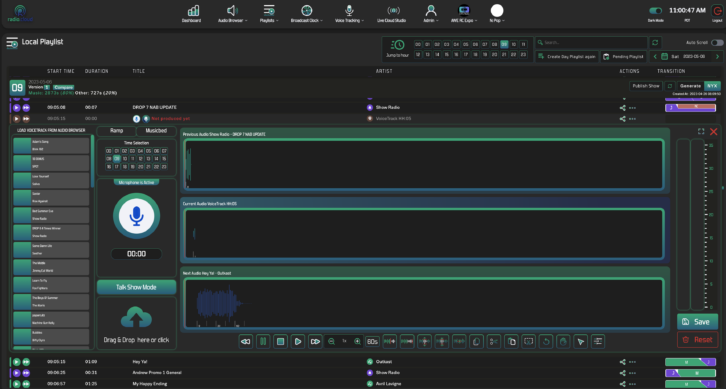The image size is (726, 389).
Task: Go to next day with right chevron
Action: [x=717, y=56]
